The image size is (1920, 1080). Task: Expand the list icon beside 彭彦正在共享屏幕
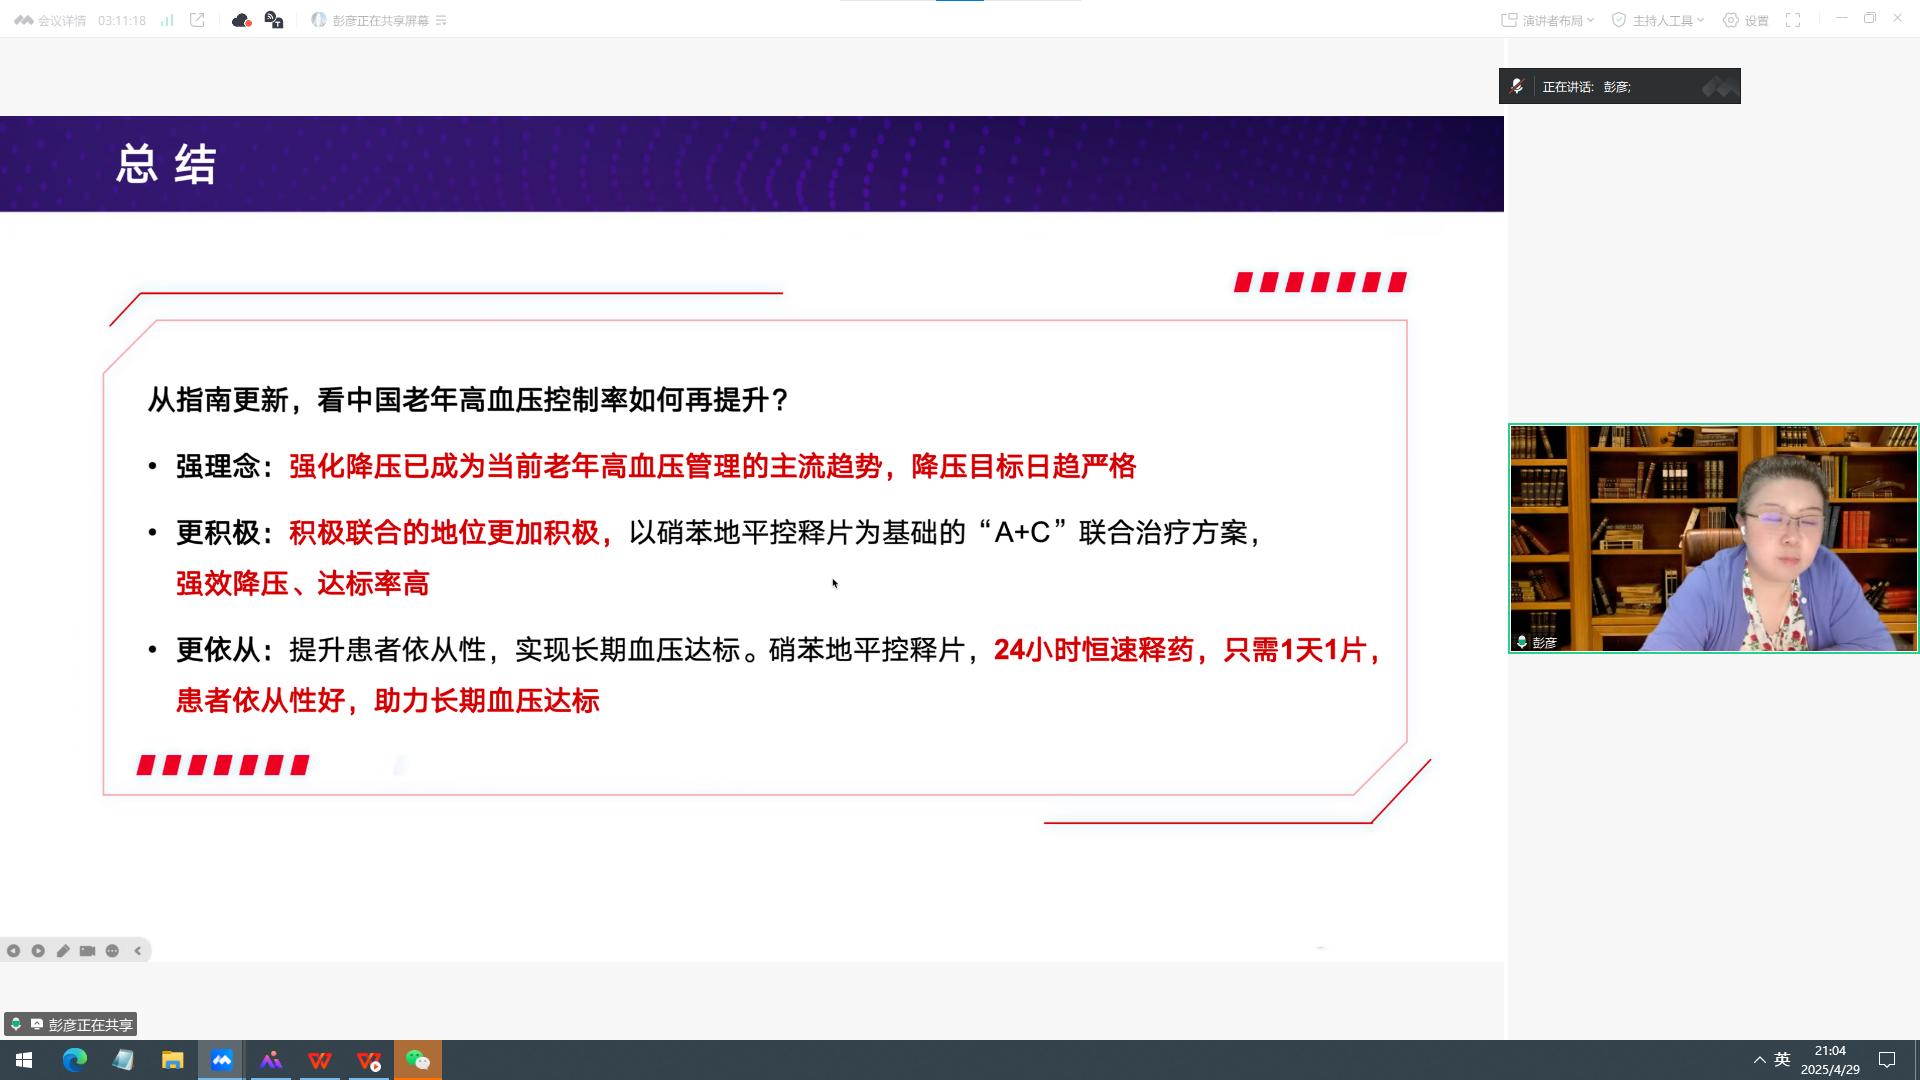[441, 20]
